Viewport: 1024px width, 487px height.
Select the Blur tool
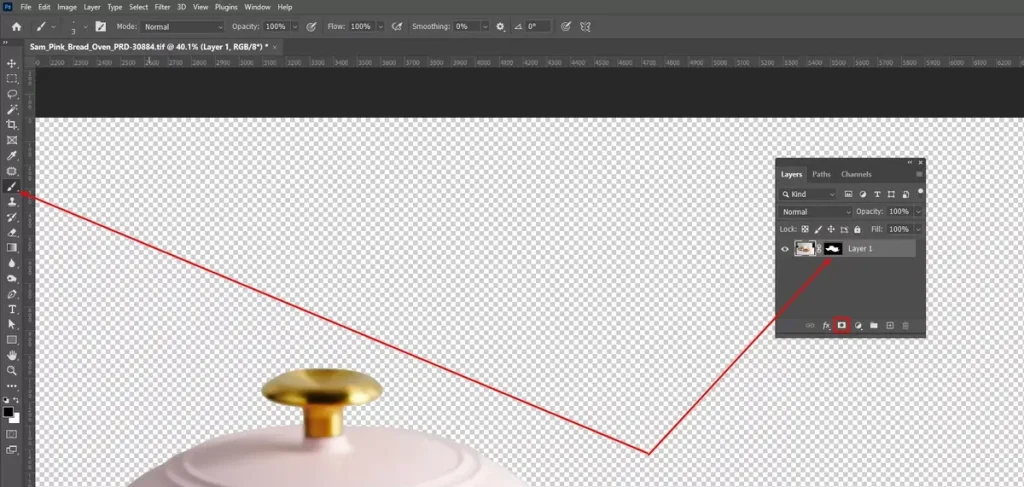[x=12, y=263]
